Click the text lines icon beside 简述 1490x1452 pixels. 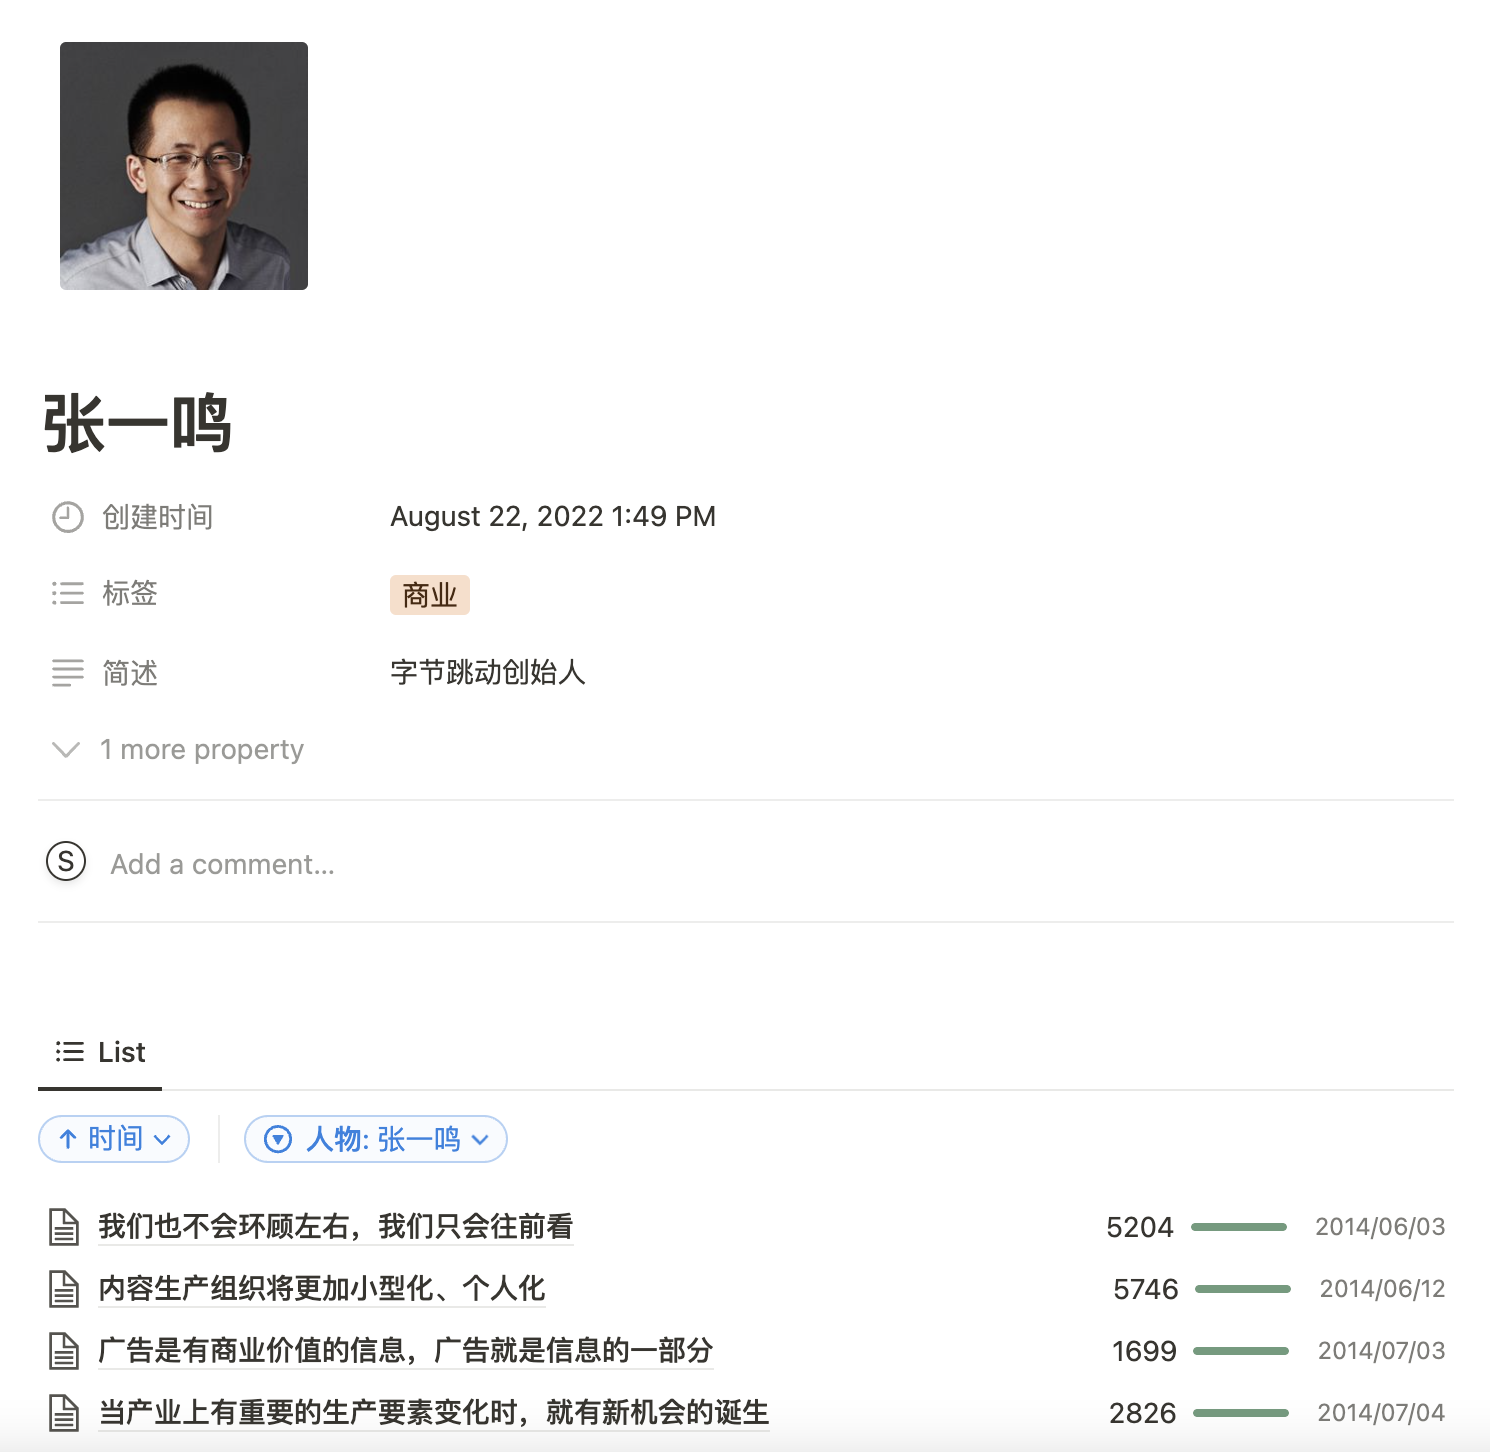(68, 673)
